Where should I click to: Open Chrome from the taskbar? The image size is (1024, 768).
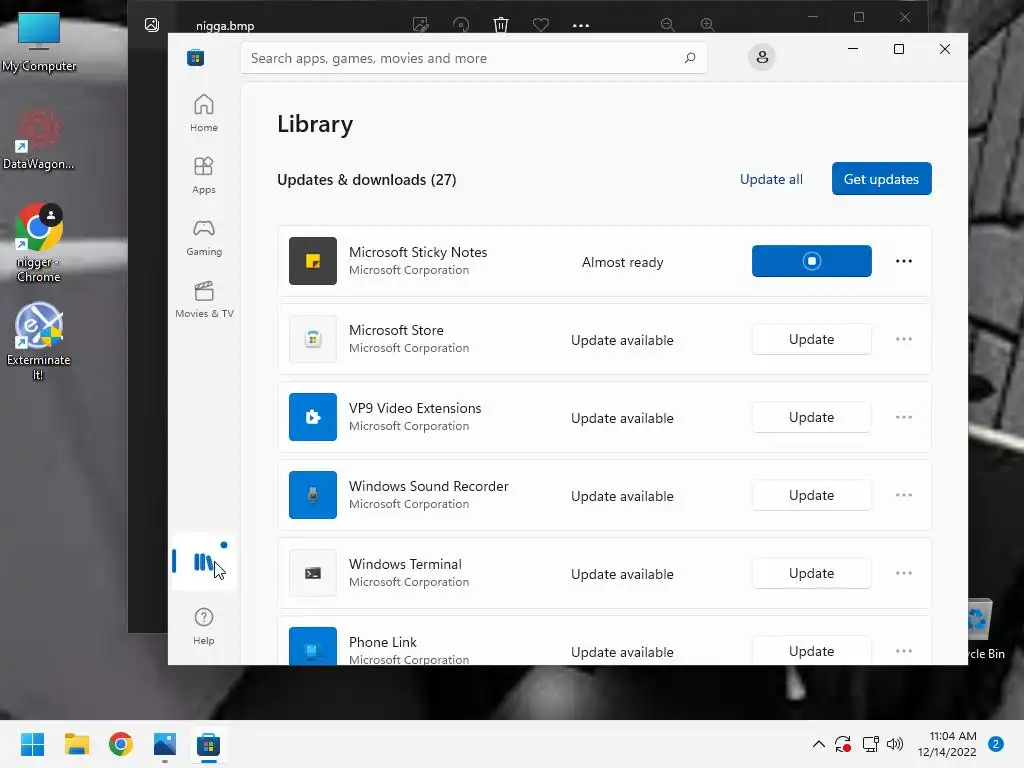[121, 744]
